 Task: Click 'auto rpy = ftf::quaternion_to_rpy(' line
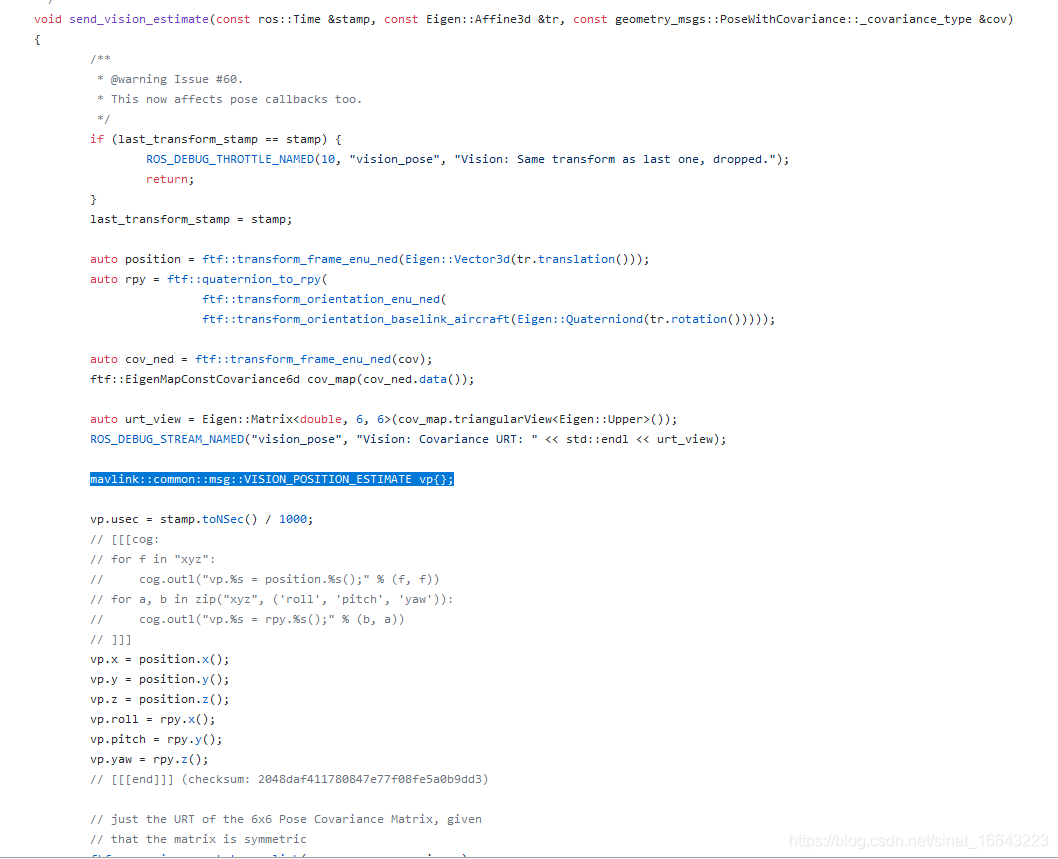coord(208,279)
